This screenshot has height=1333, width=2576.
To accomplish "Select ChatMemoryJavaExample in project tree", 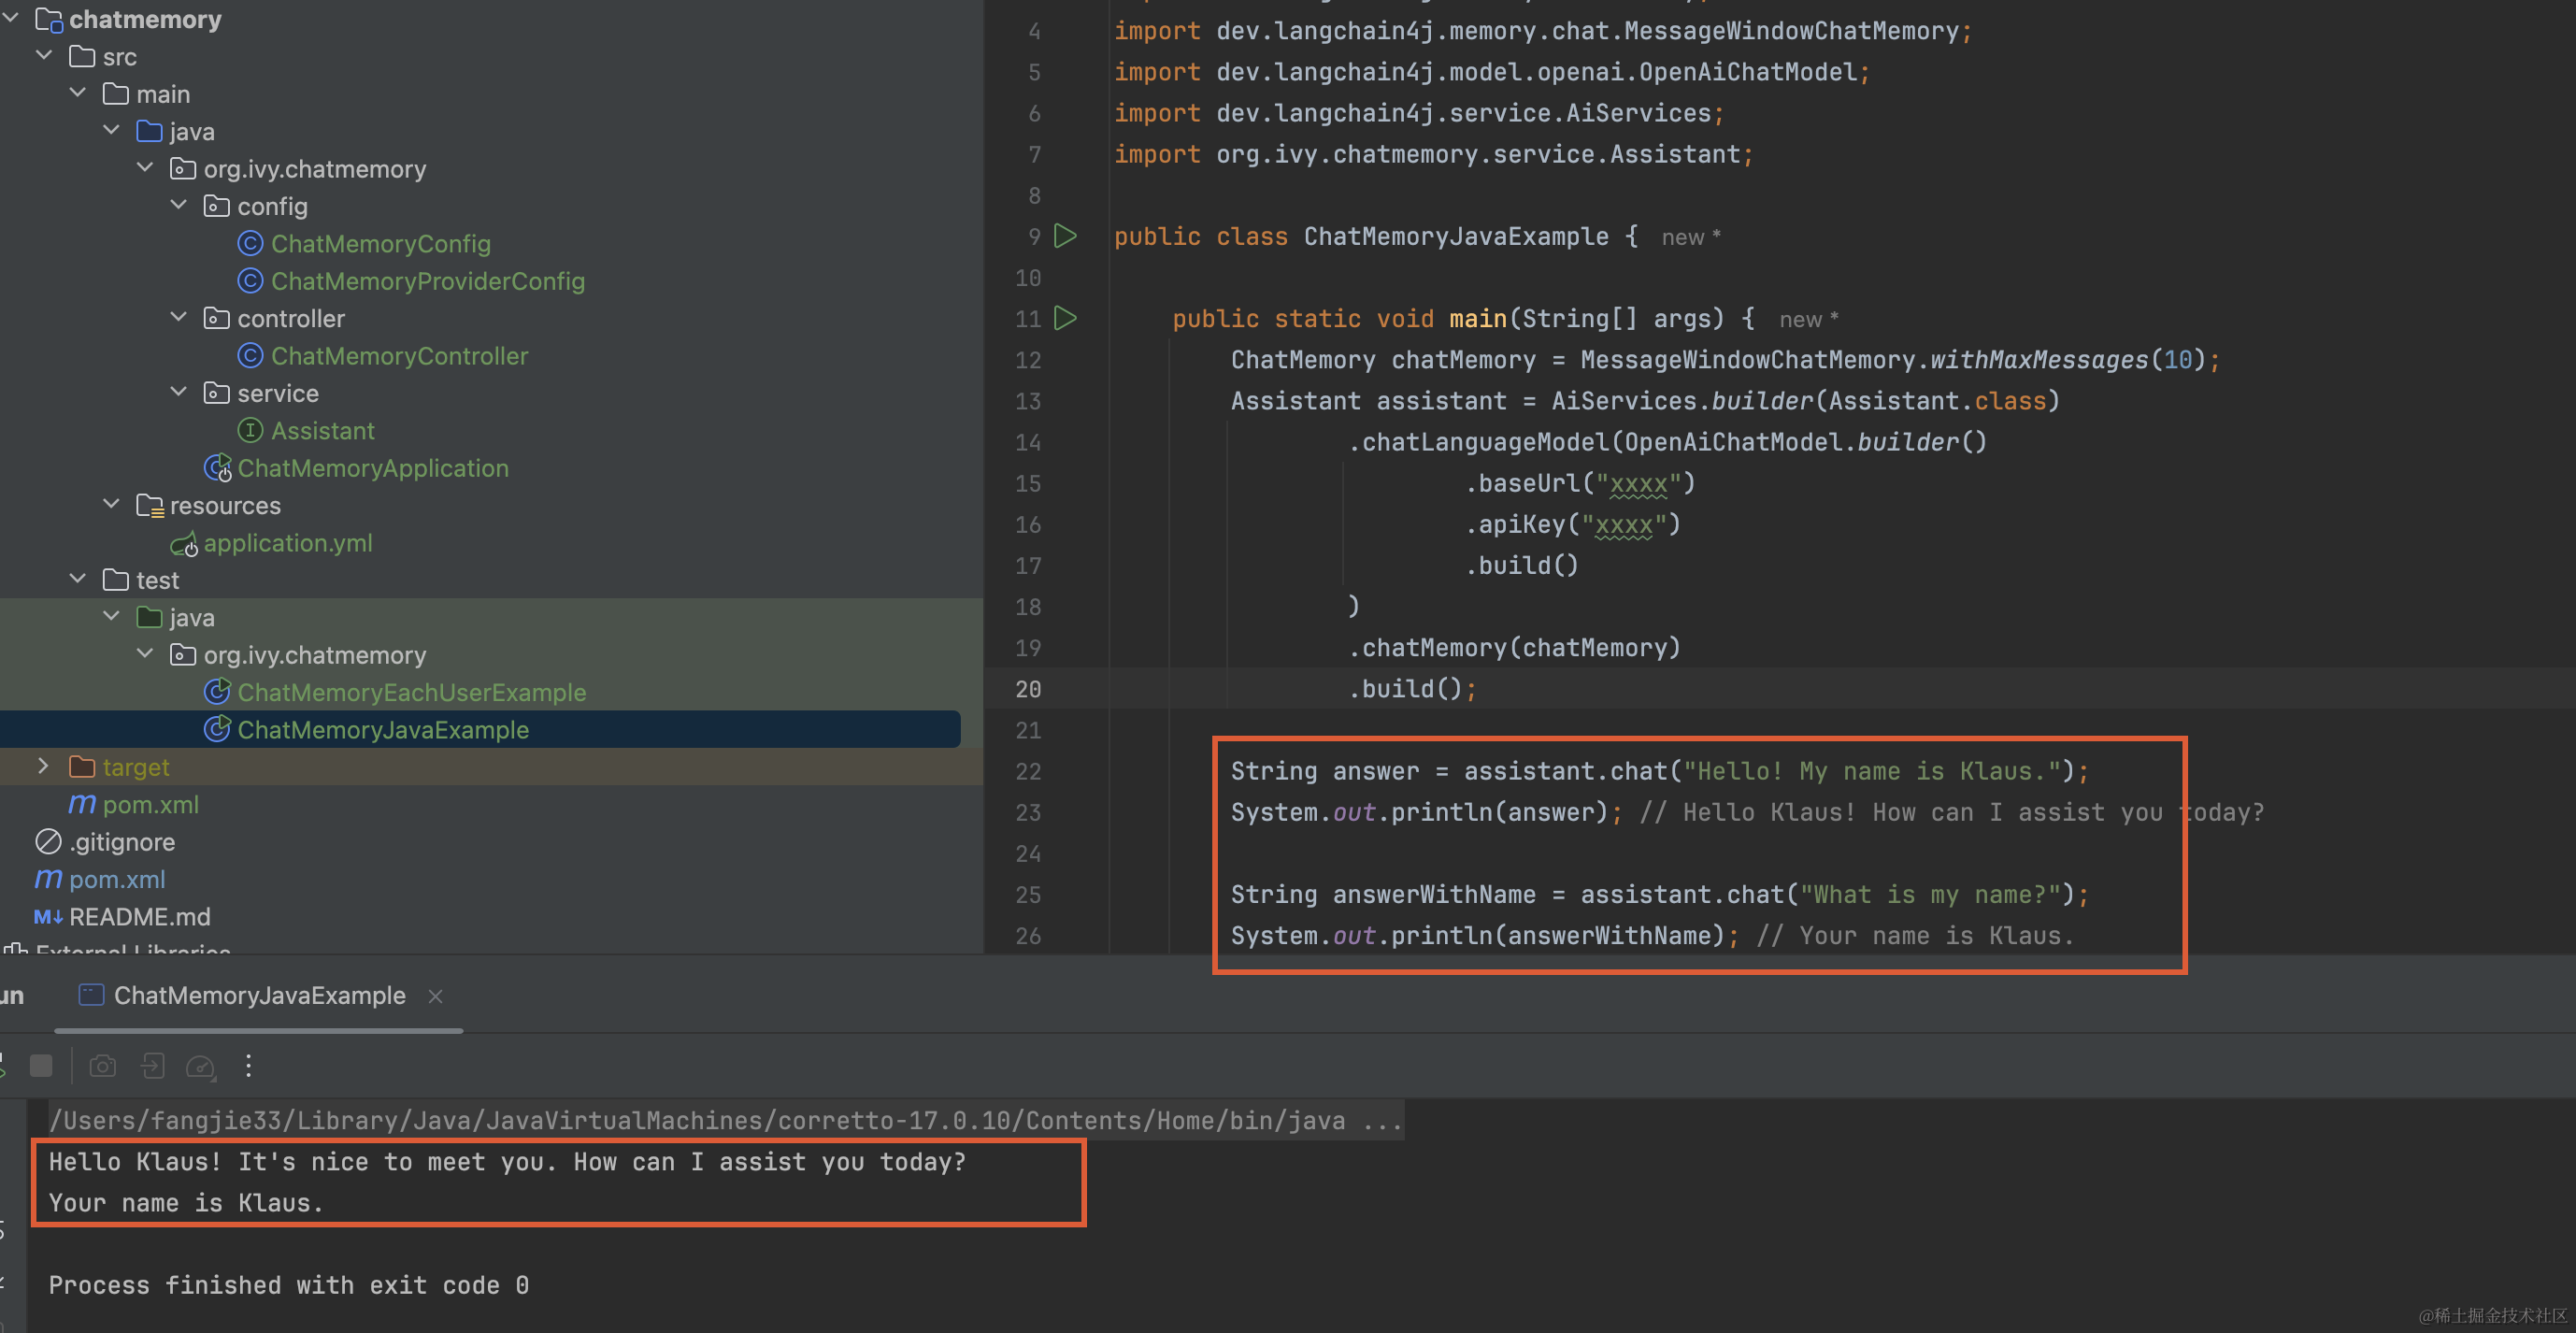I will [480, 730].
